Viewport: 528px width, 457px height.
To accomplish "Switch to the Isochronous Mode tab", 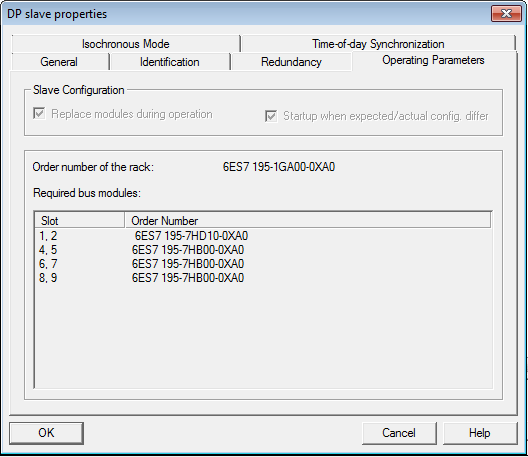I will click(x=126, y=44).
